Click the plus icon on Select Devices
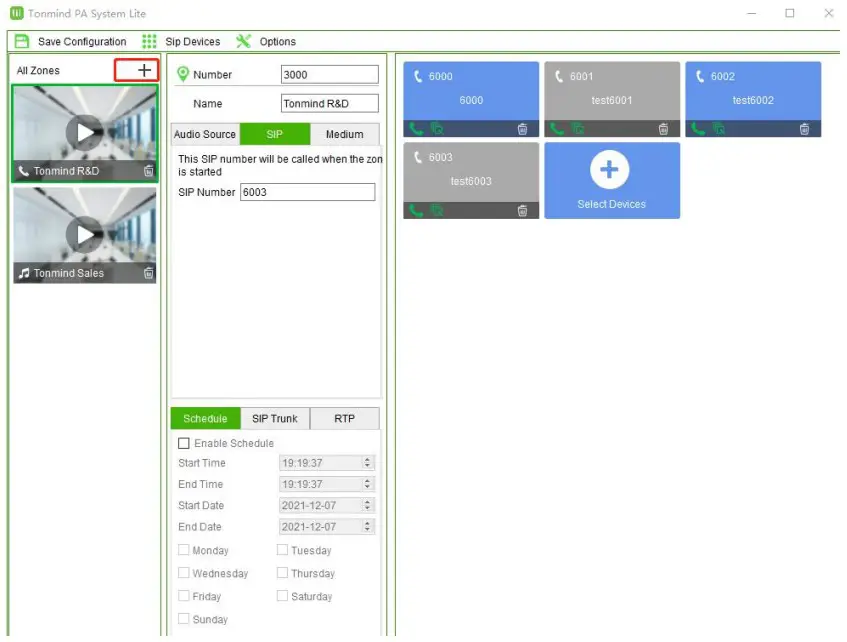The width and height of the screenshot is (847, 642). [609, 170]
